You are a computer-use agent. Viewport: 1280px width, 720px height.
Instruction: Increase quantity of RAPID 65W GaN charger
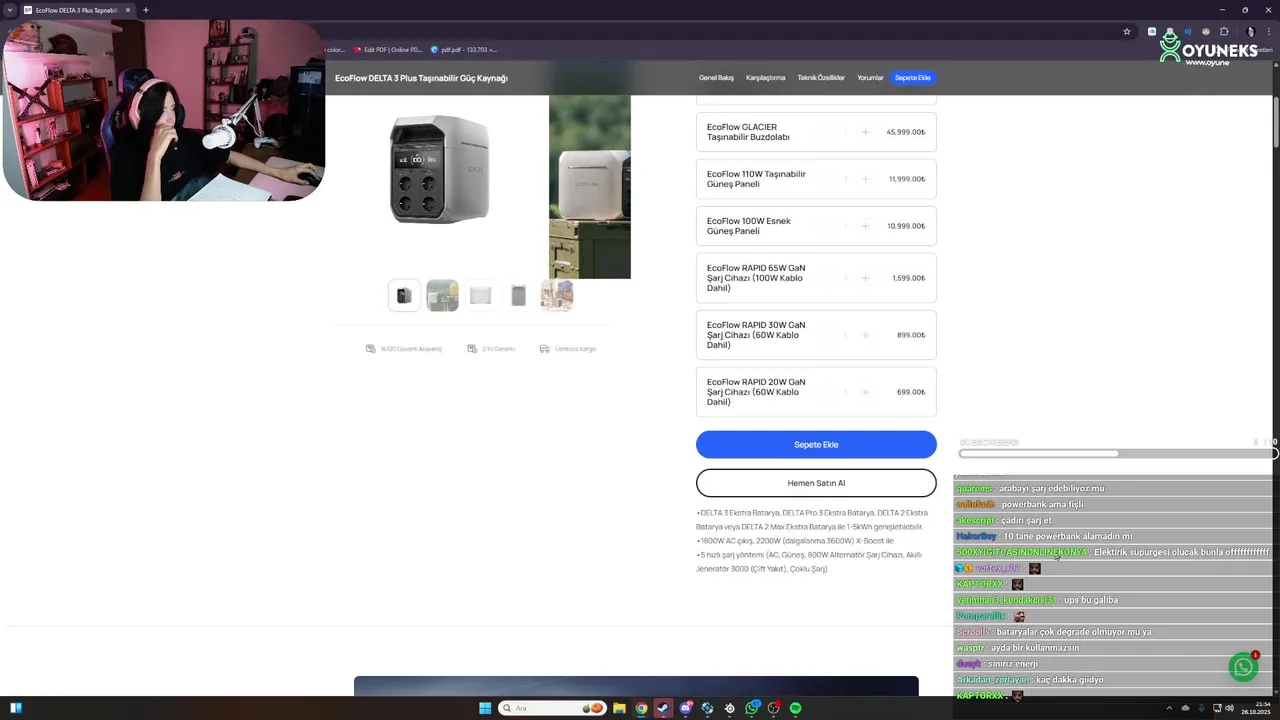tap(865, 278)
